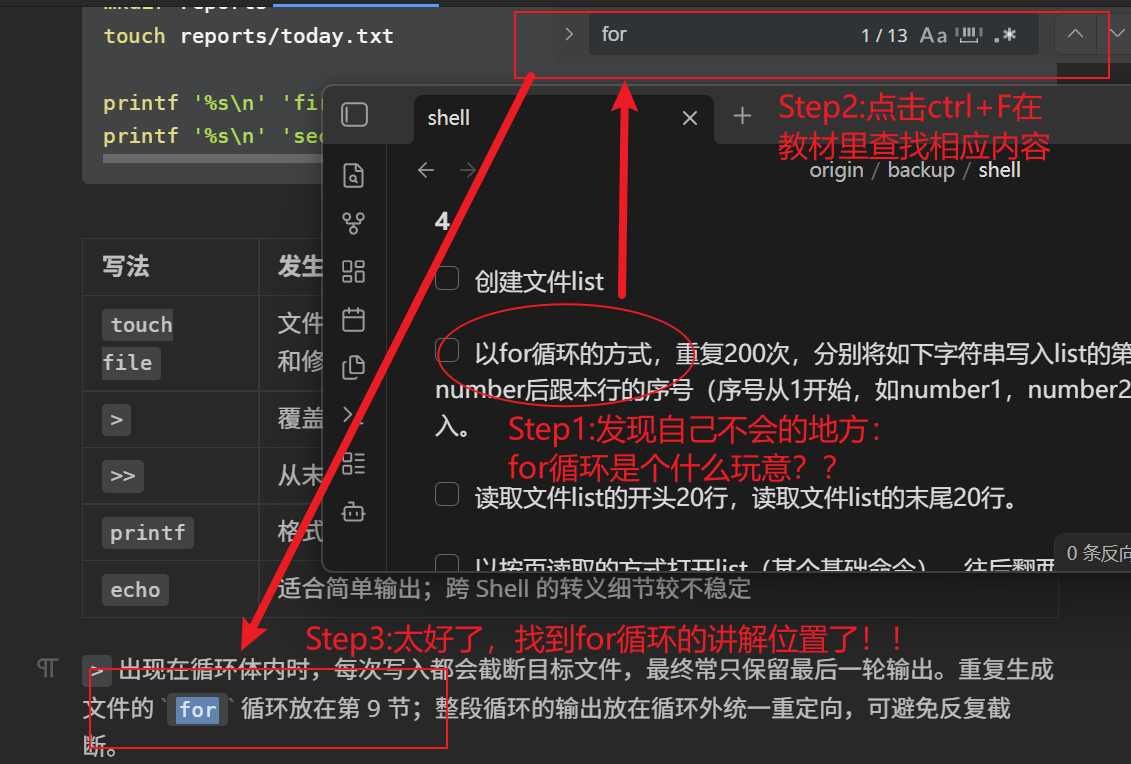Go to next search match arrow

[x=1117, y=34]
